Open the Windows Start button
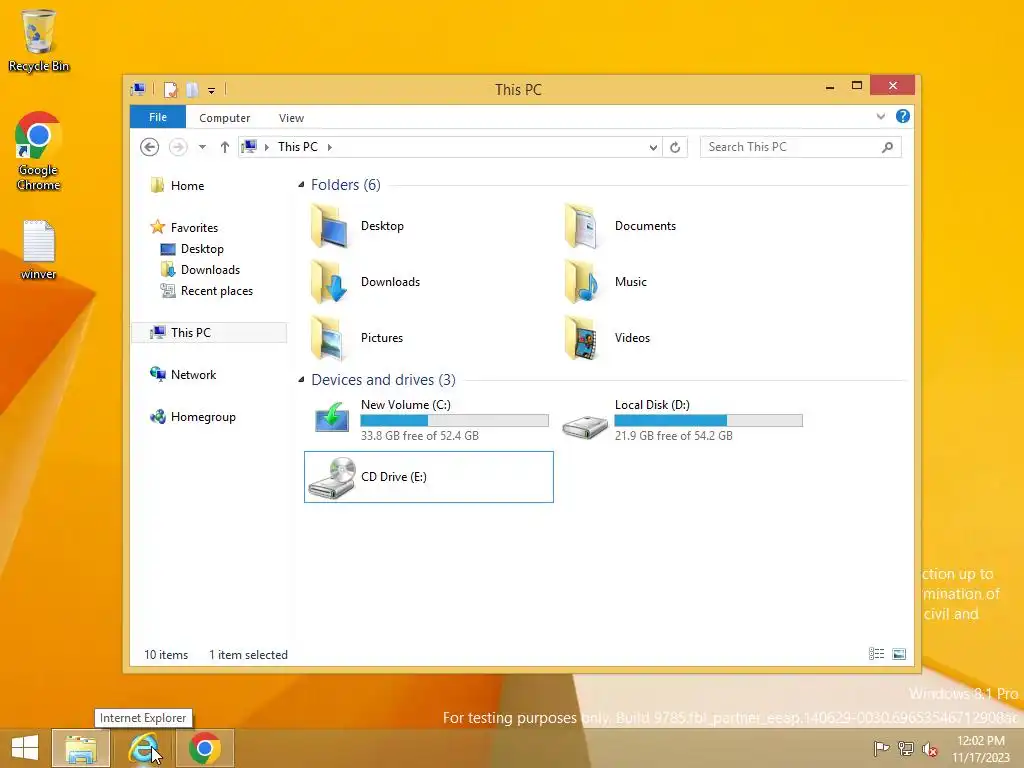Screen dimensions: 1024x768 tap(25, 748)
